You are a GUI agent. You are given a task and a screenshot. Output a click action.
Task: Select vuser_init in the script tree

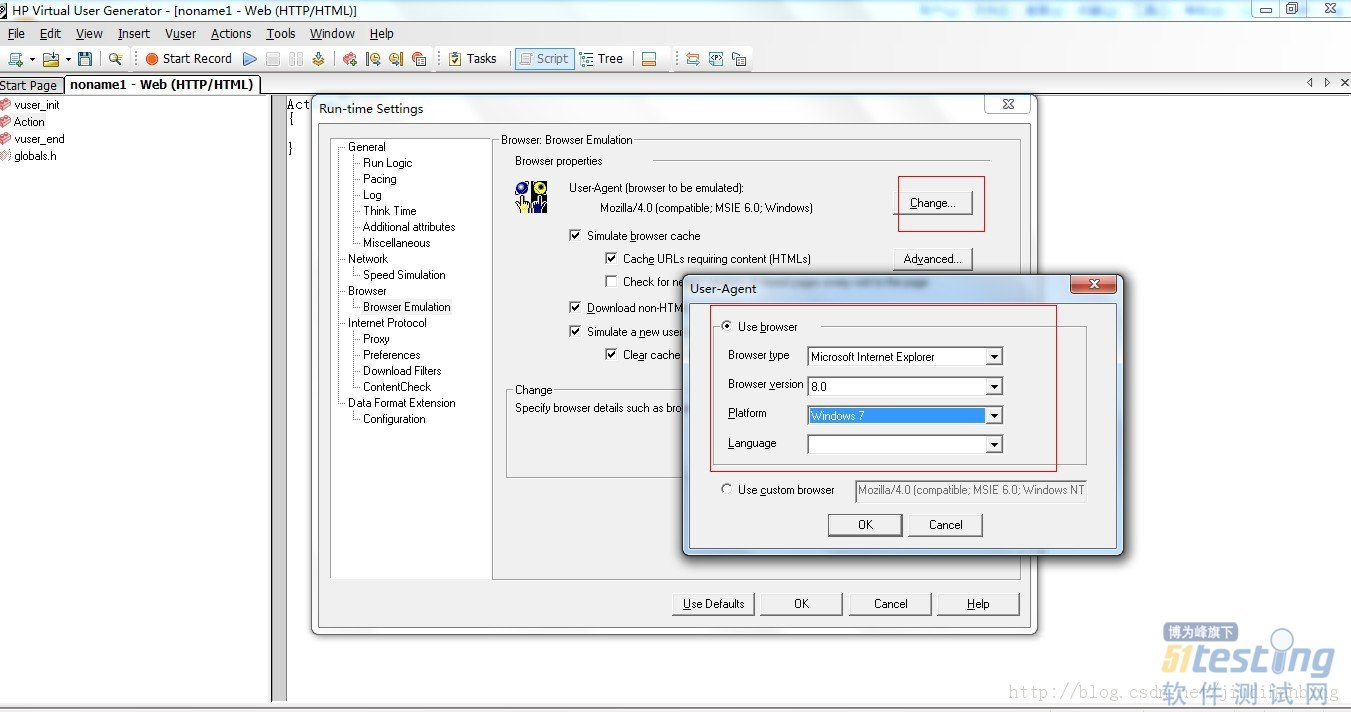coord(36,105)
